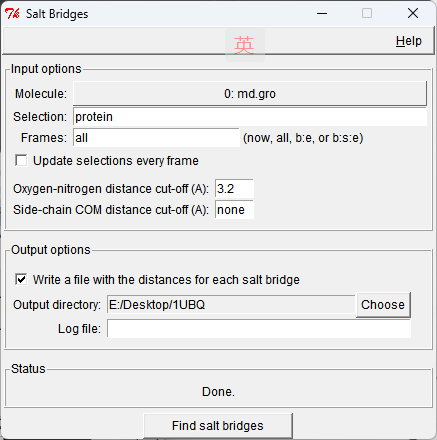Click the red IME language indicator icon
This screenshot has width=437, height=440.
pyautogui.click(x=244, y=45)
